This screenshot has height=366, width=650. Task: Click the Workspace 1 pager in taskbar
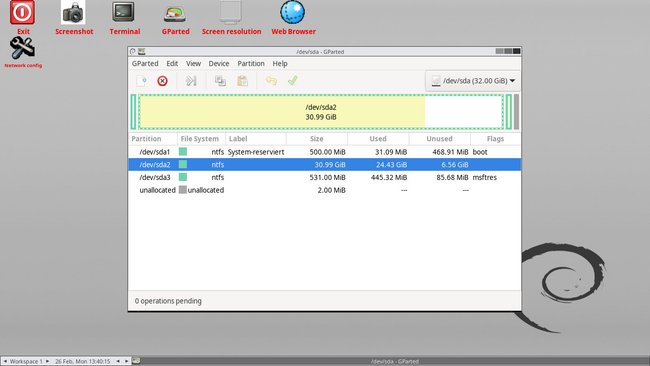click(x=26, y=361)
